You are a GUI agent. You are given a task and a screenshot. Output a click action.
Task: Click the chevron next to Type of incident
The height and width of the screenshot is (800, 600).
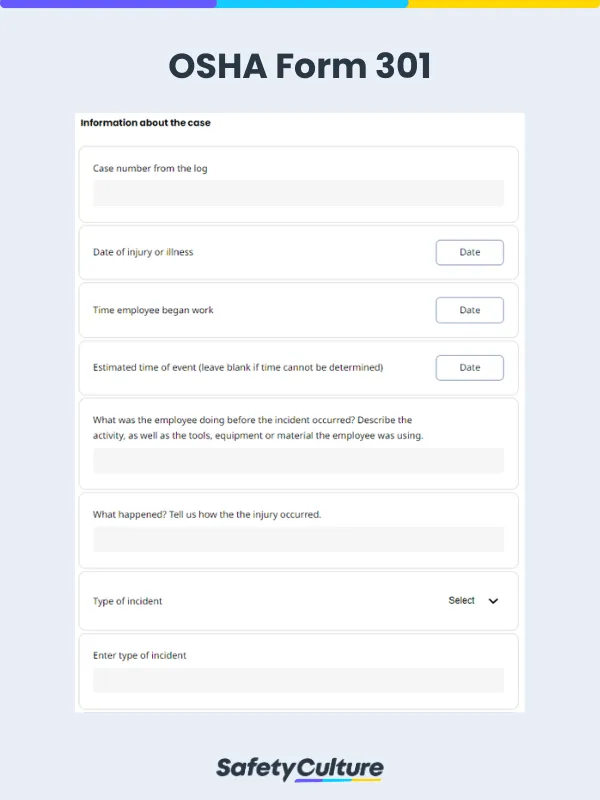coord(492,601)
